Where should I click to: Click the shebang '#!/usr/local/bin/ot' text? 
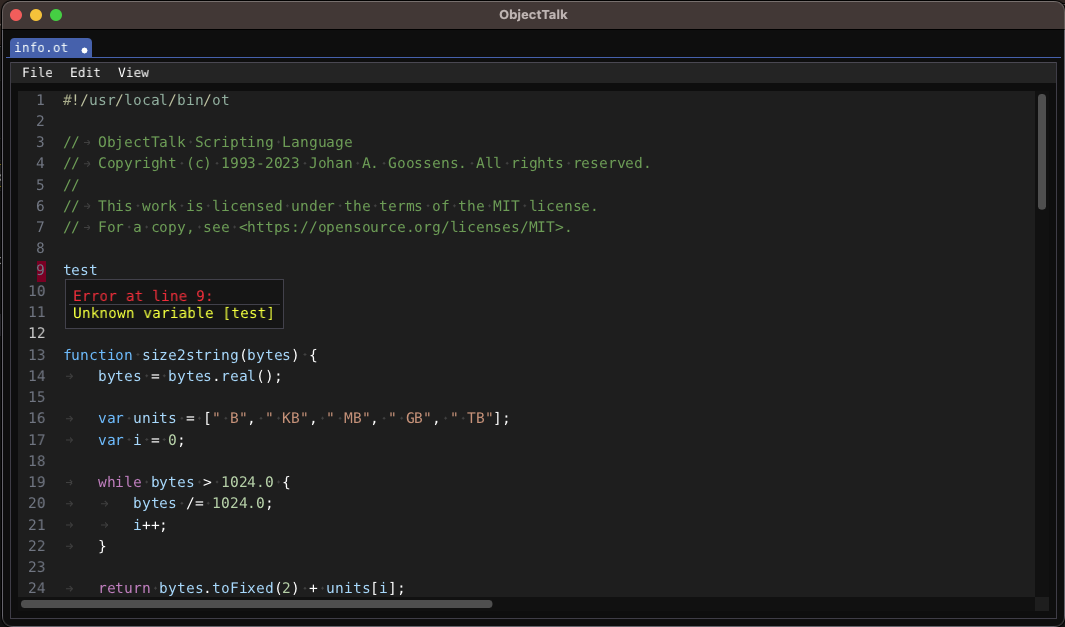[x=146, y=101]
